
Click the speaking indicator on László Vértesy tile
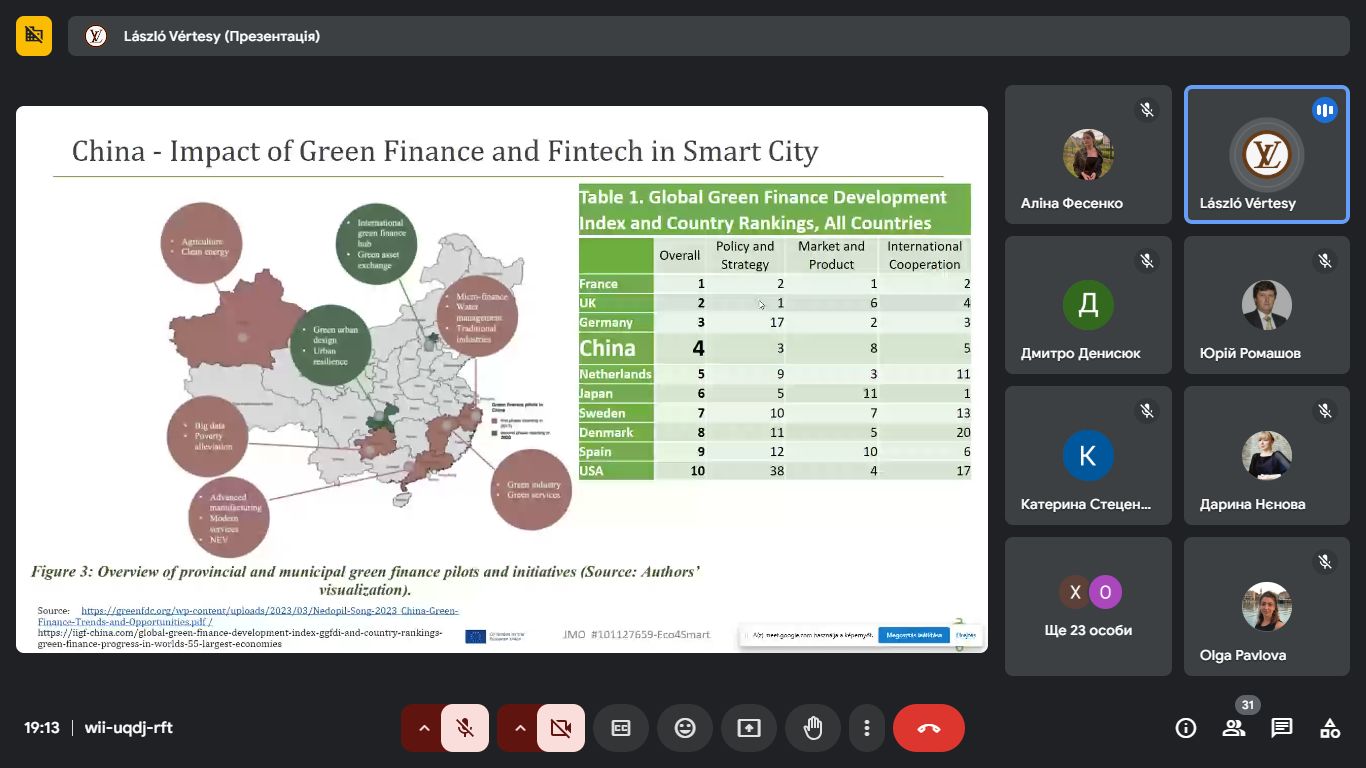tap(1325, 110)
